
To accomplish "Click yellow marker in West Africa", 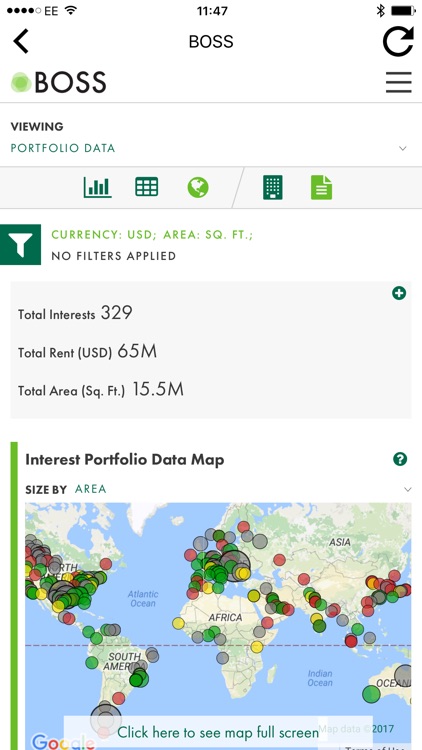I will [x=178, y=623].
